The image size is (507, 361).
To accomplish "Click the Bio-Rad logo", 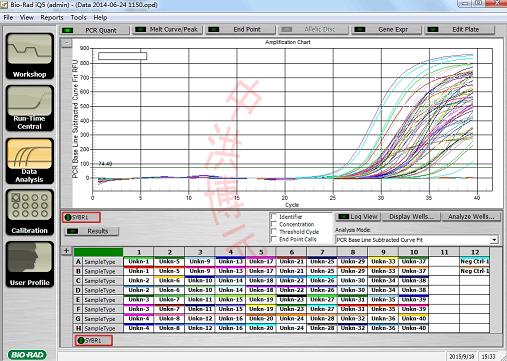I will [27, 354].
